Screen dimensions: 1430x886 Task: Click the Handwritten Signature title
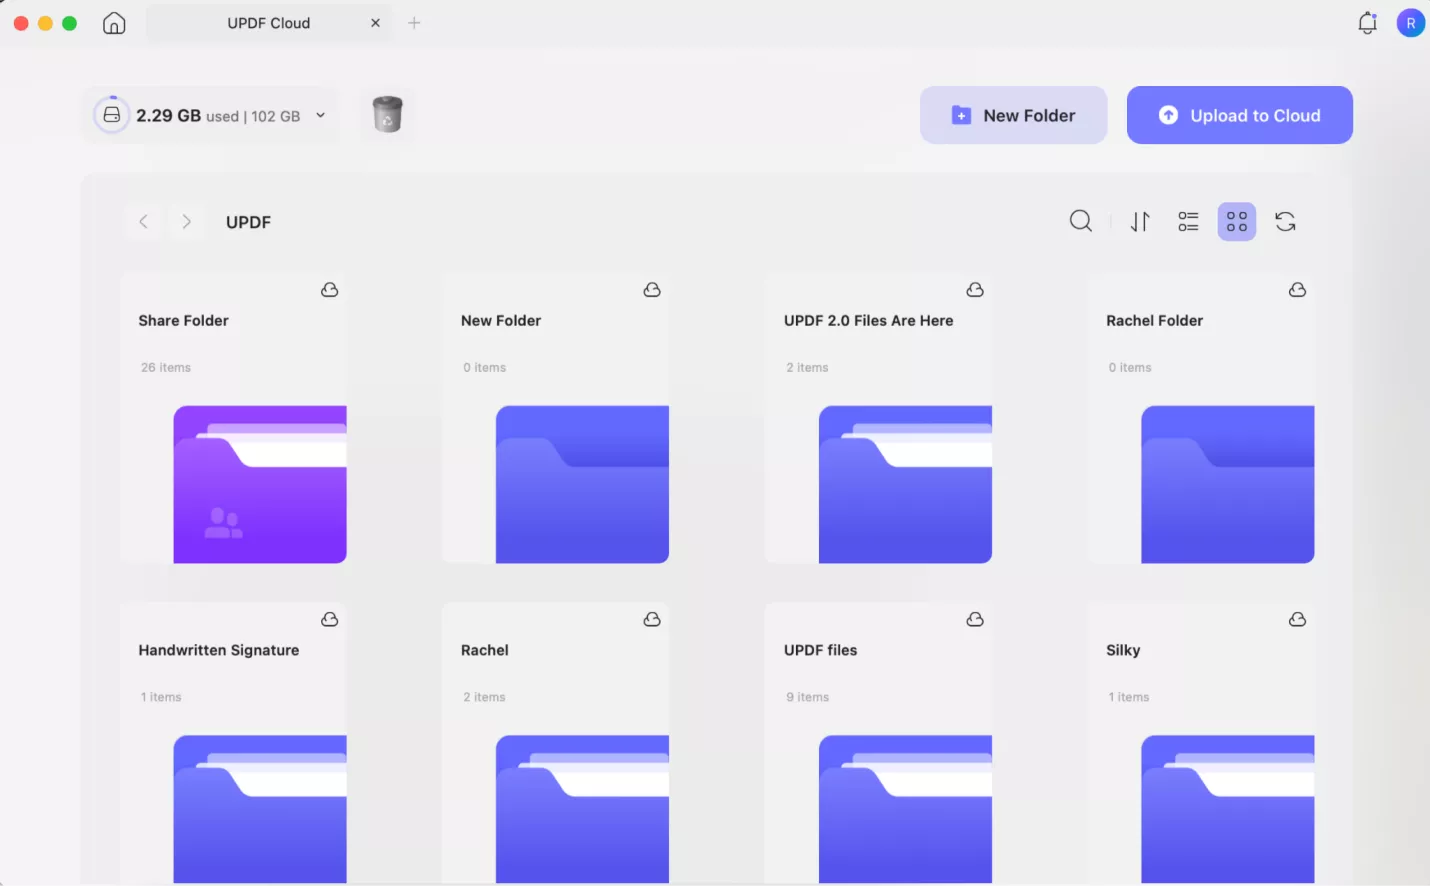pyautogui.click(x=219, y=650)
